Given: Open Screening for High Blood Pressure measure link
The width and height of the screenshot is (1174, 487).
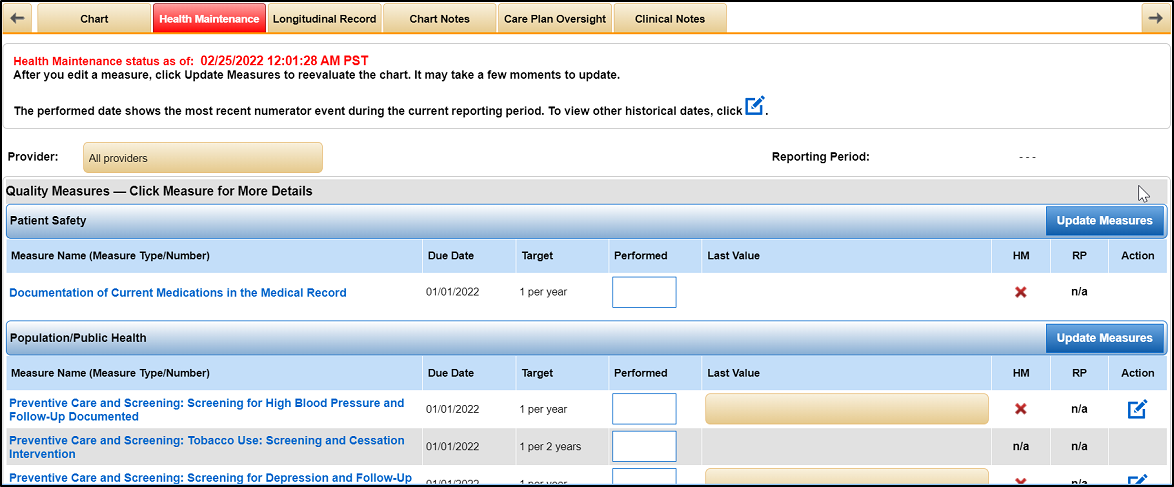Looking at the screenshot, I should pos(207,409).
